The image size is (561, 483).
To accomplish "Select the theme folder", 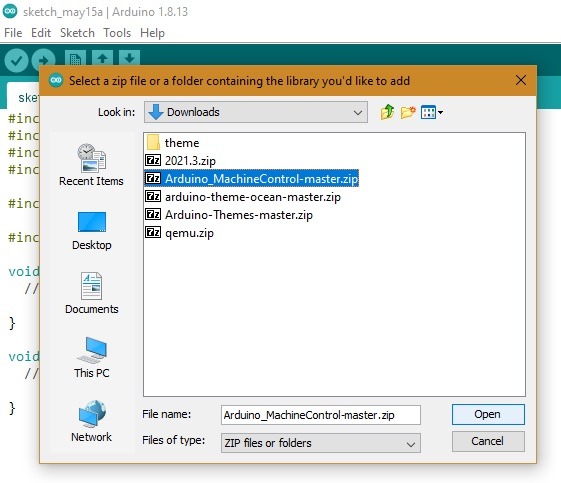I will (x=173, y=143).
